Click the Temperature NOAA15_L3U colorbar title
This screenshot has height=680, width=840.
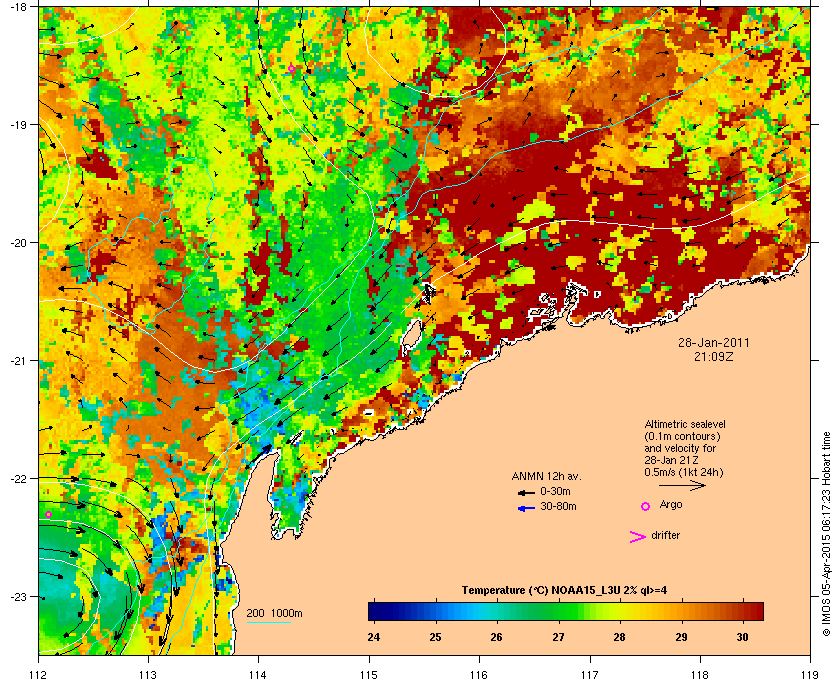click(564, 591)
